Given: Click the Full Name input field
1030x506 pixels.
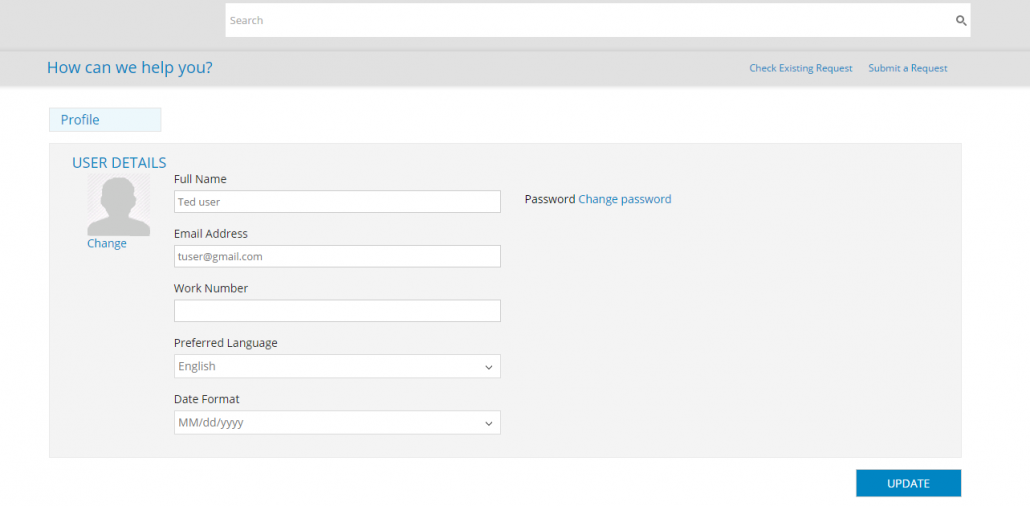Looking at the screenshot, I should tap(337, 202).
